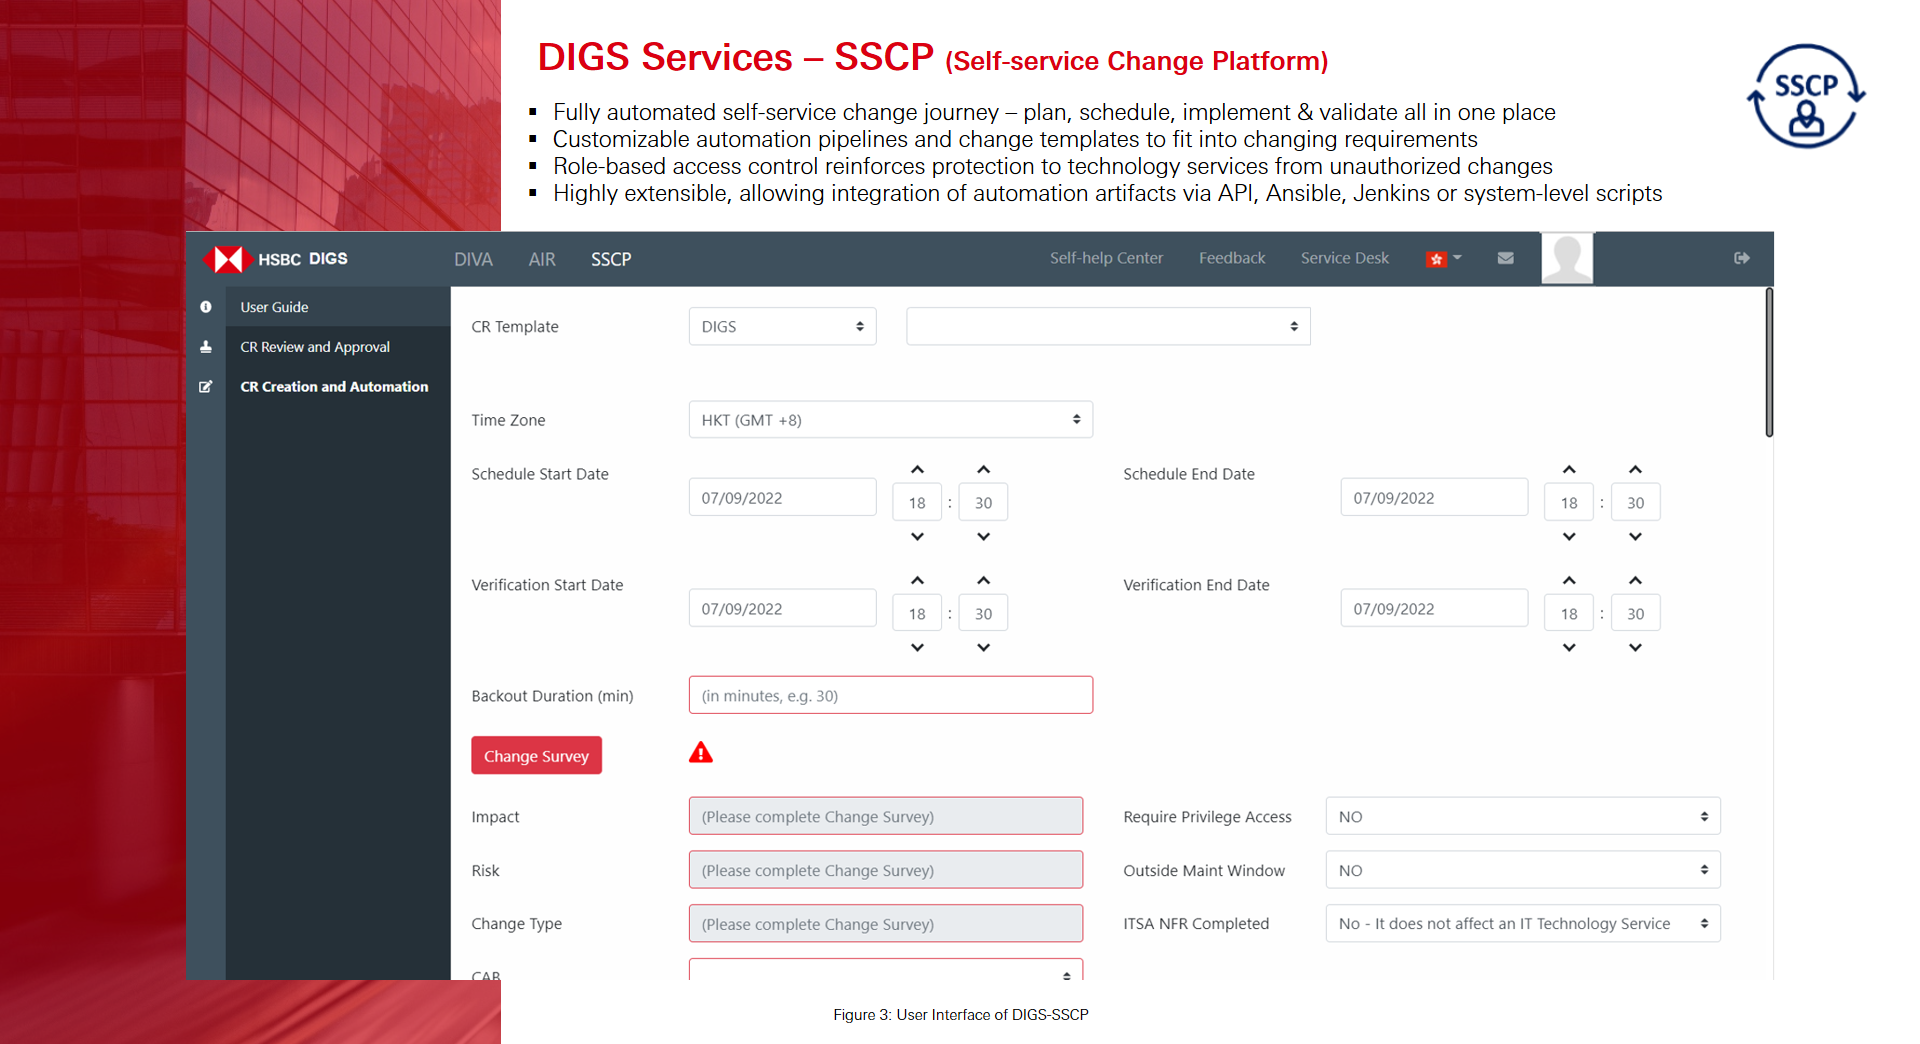Switch to the AIR tab
Screen dimensions: 1920x1044
click(x=541, y=259)
